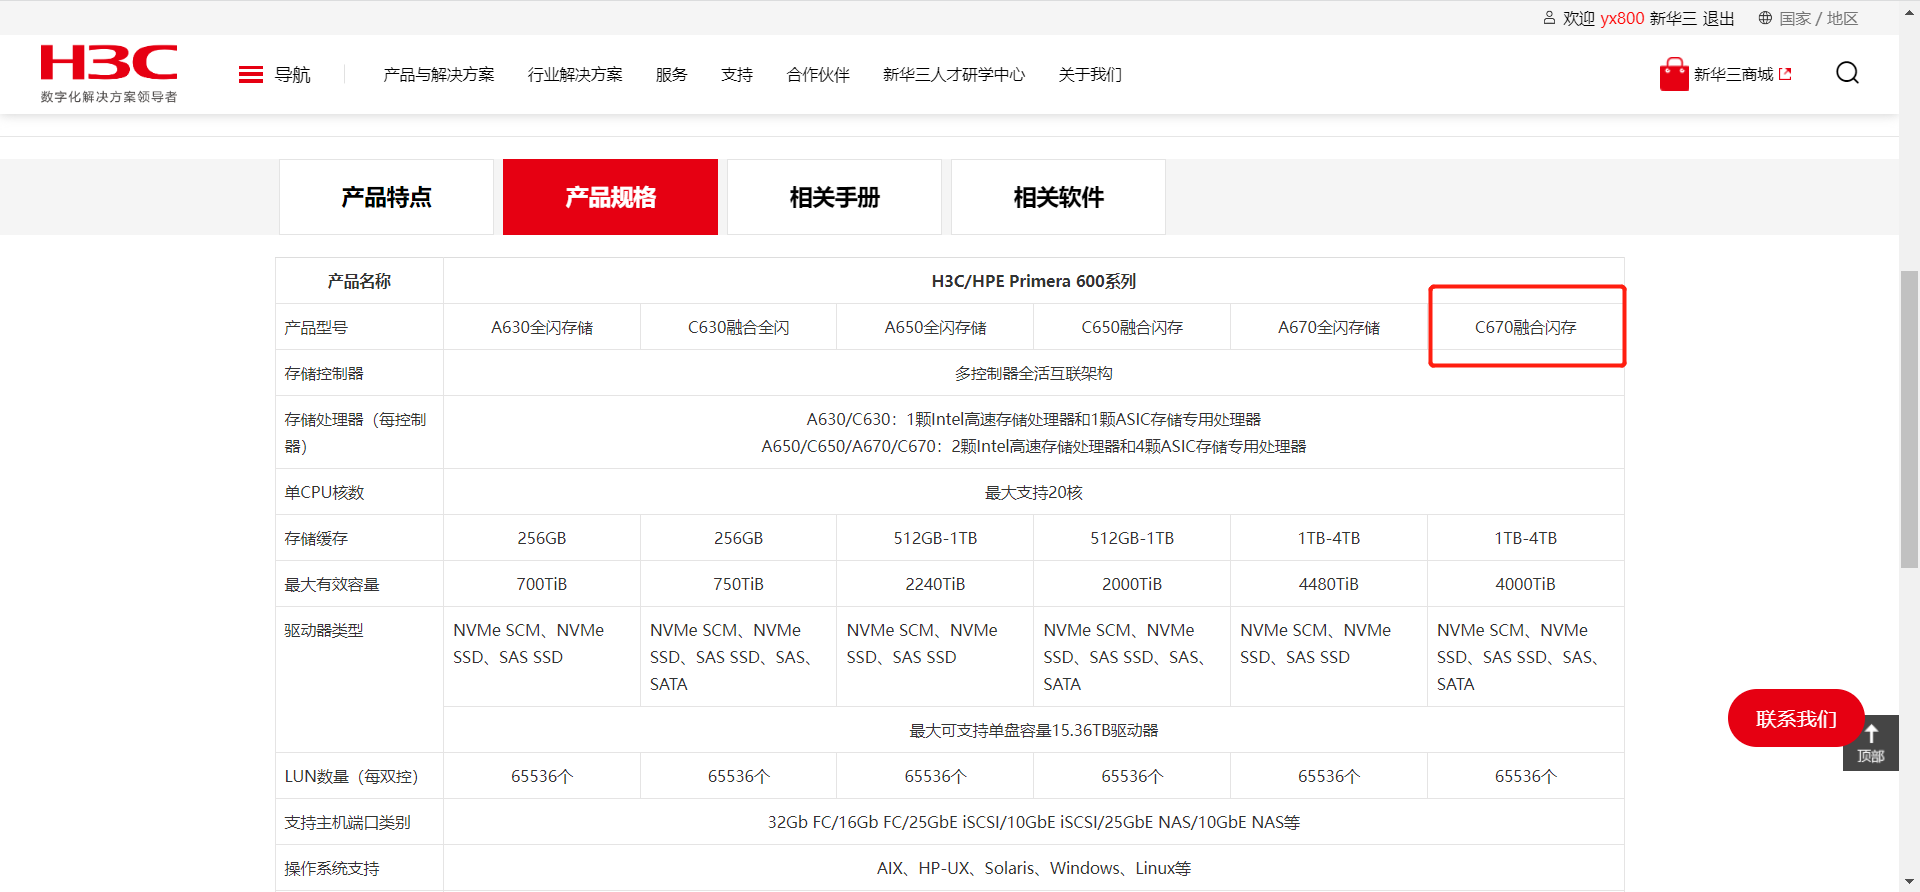Select the A670全闪存储 cell
Image resolution: width=1920 pixels, height=892 pixels.
pyautogui.click(x=1329, y=327)
